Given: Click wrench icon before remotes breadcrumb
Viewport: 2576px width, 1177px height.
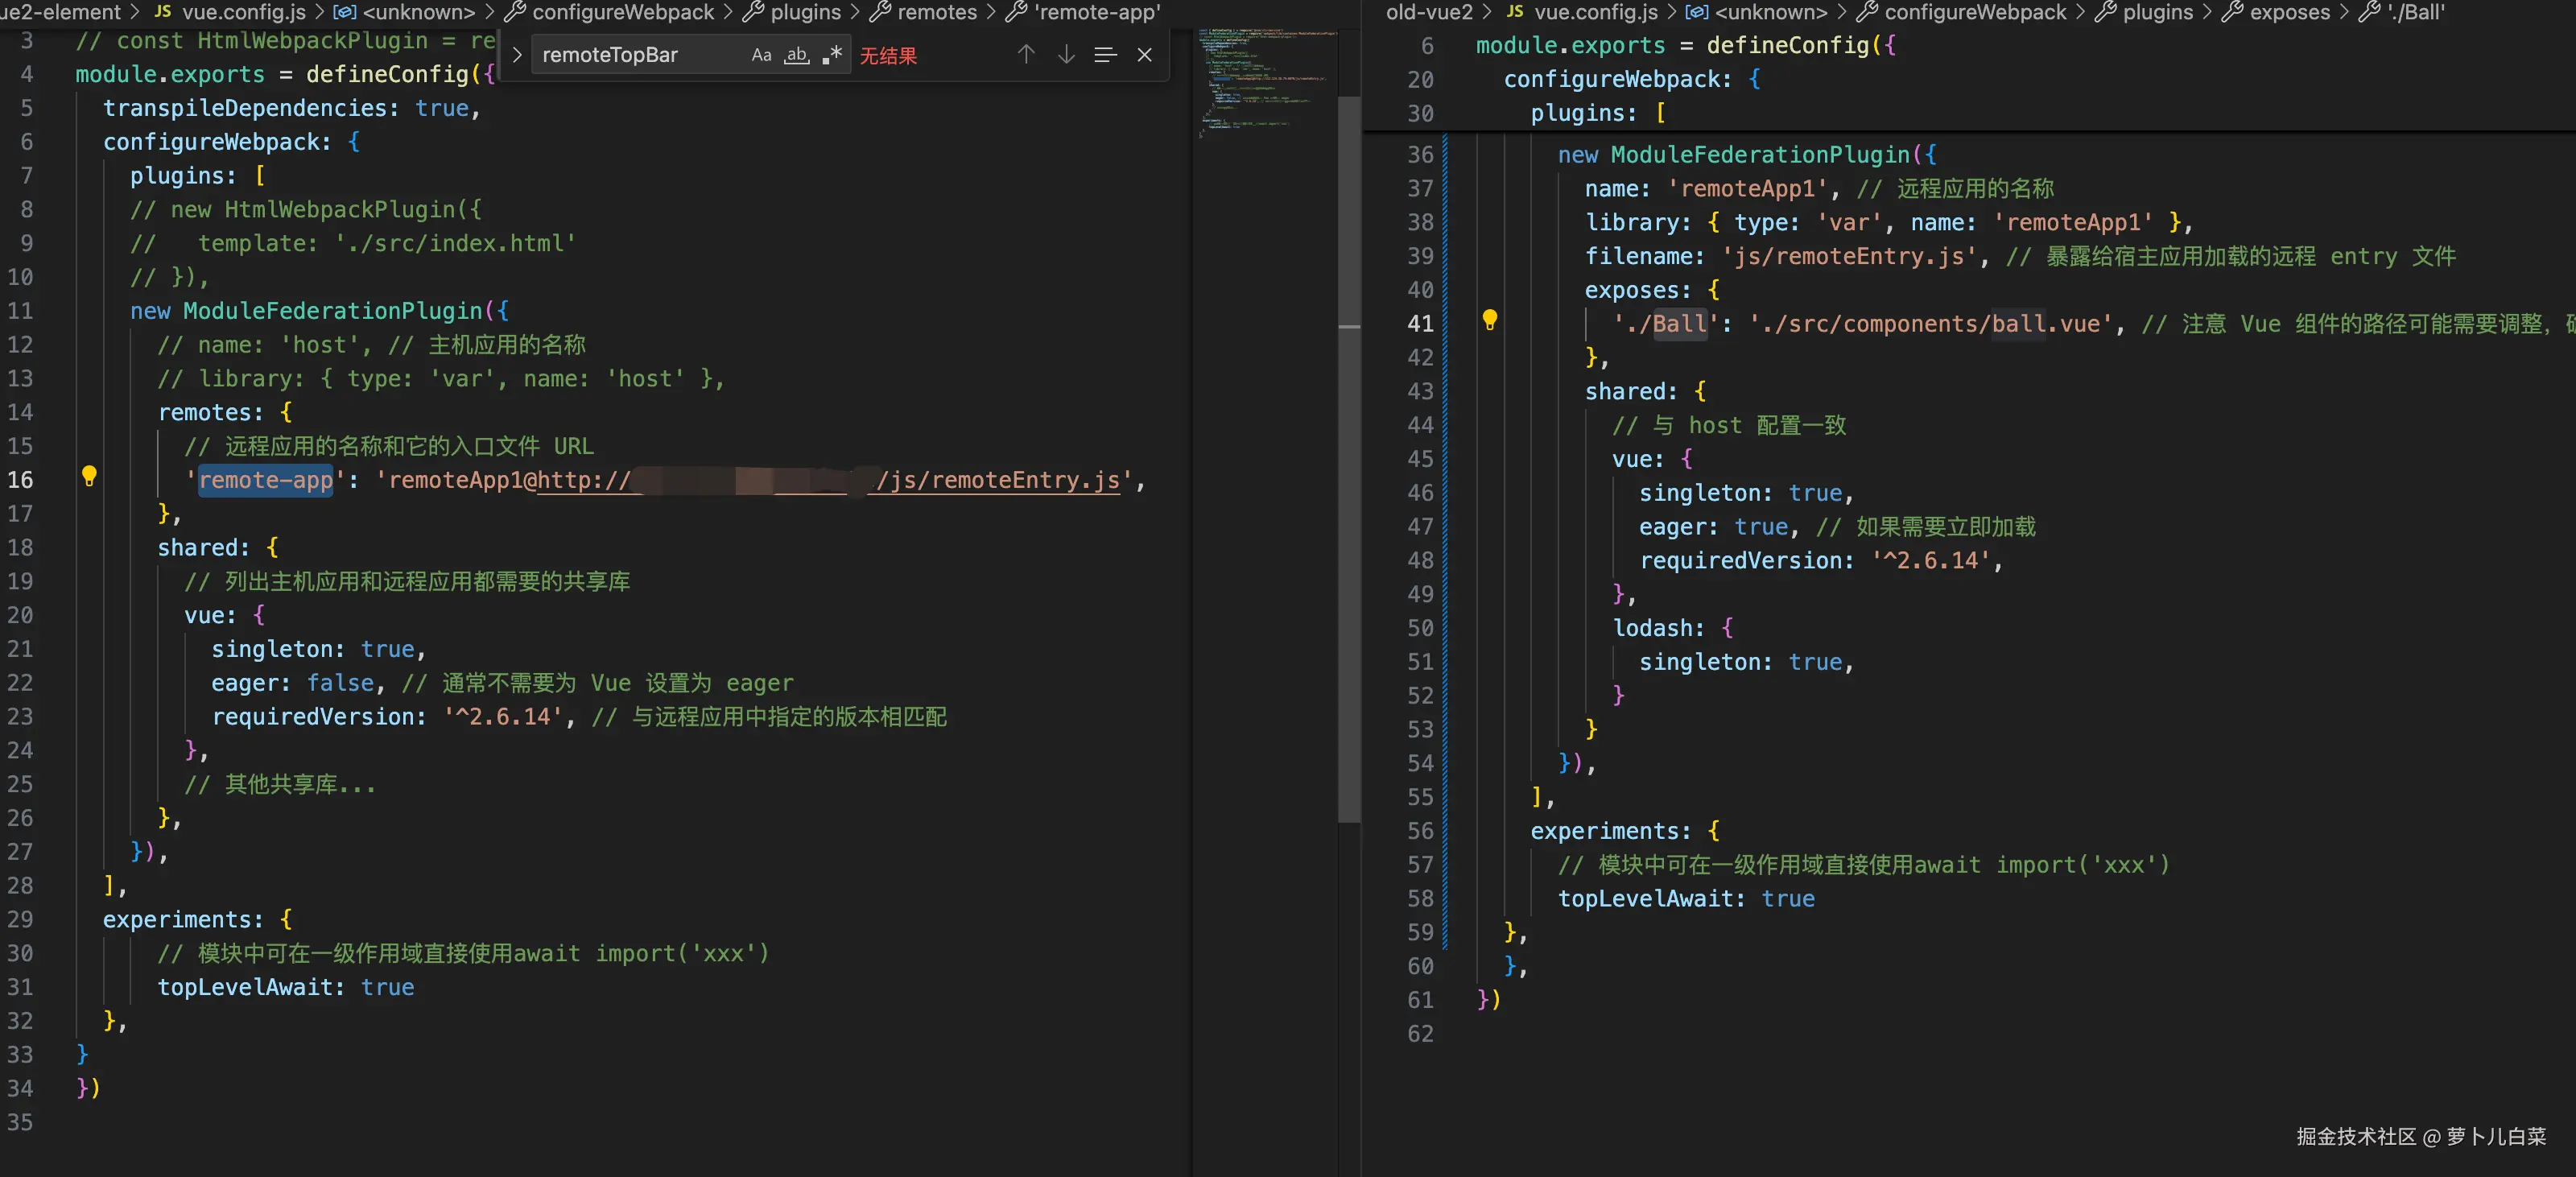Looking at the screenshot, I should coord(880,12).
